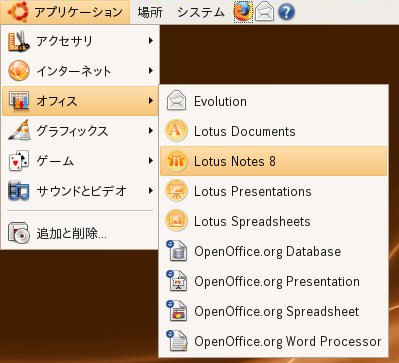Screen dimensions: 399x363
Task: Expand the ゲーム submenu arrow
Action: [x=151, y=161]
